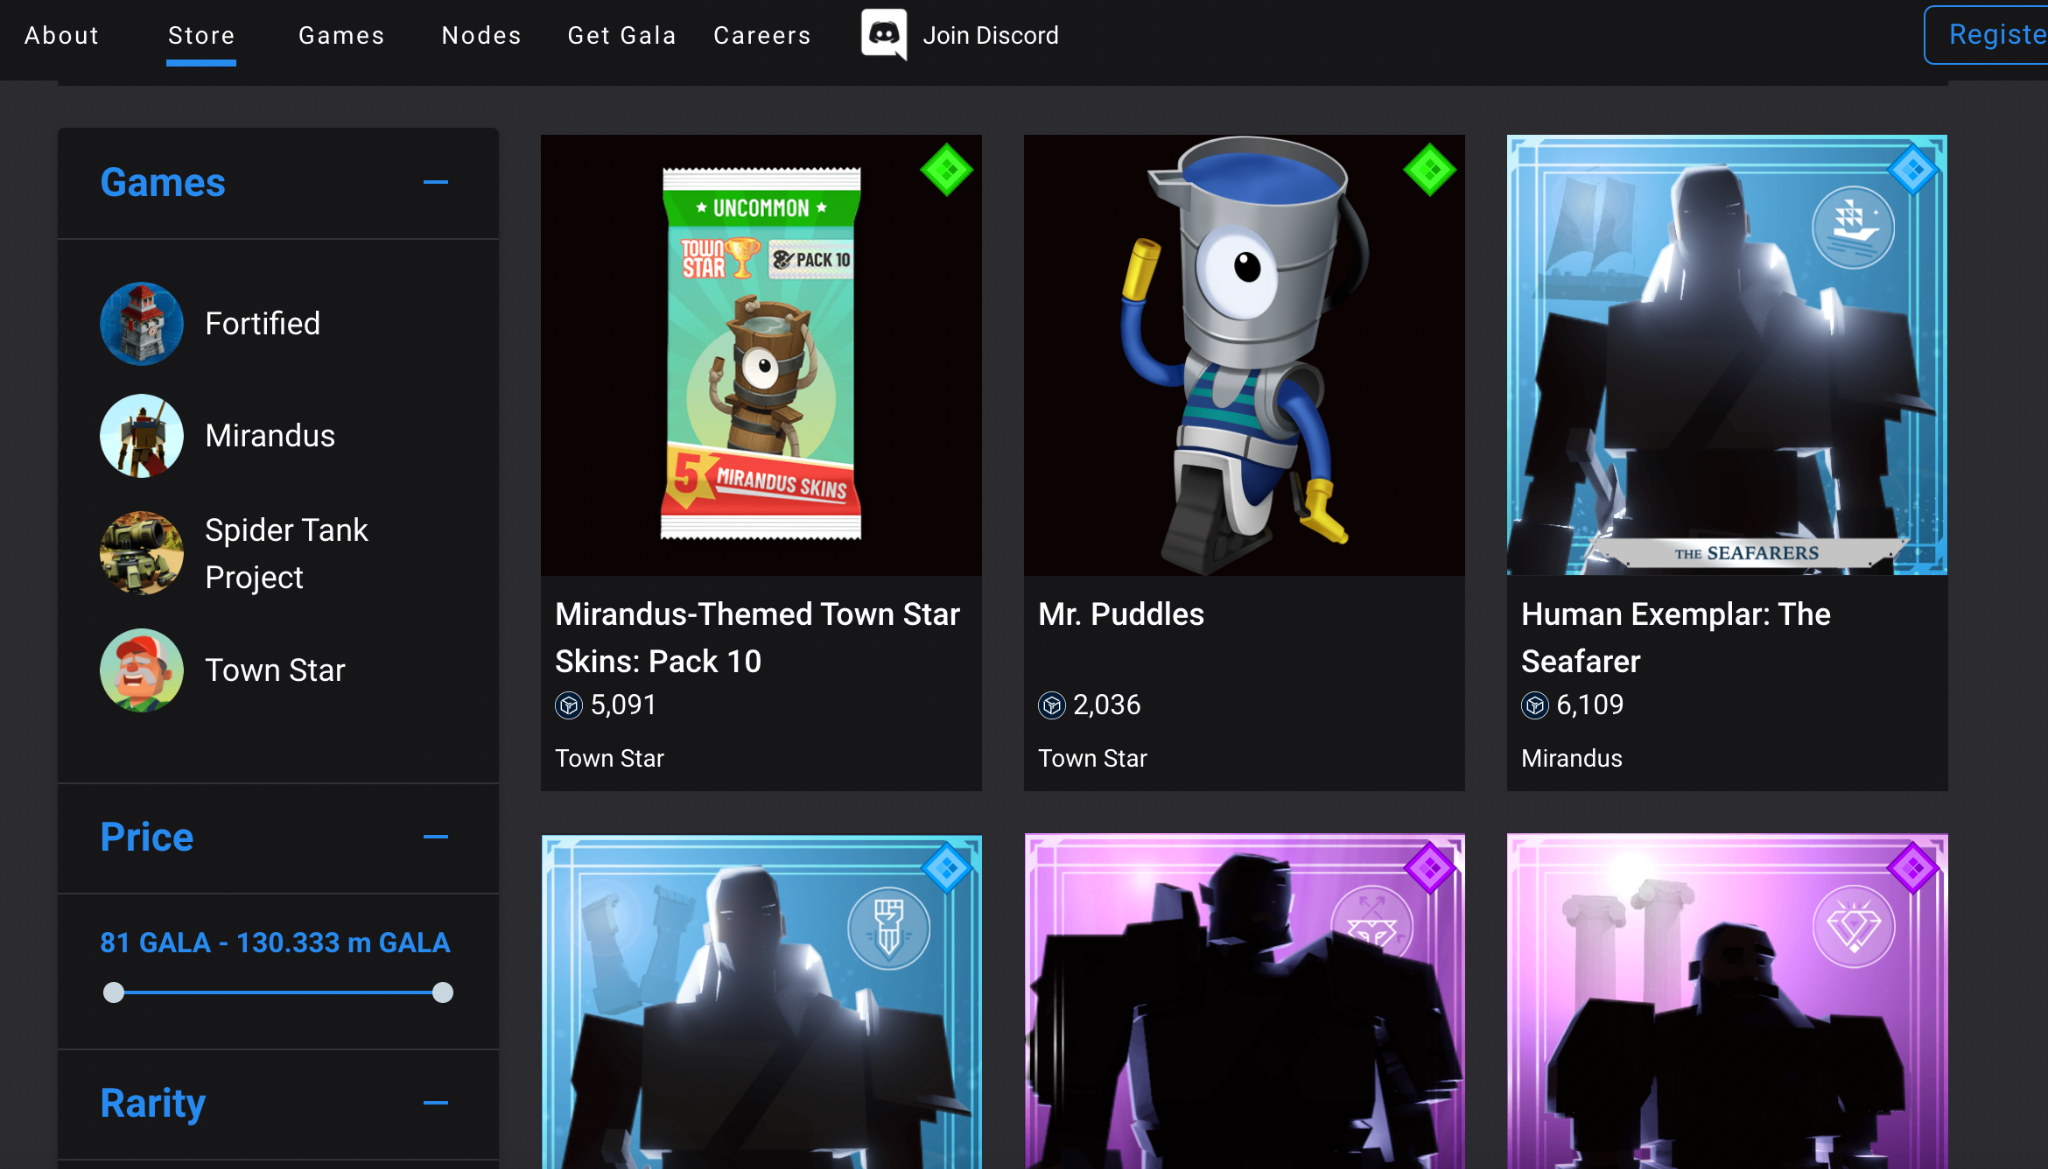Collapse the Games filter section
The image size is (2048, 1169).
point(435,182)
